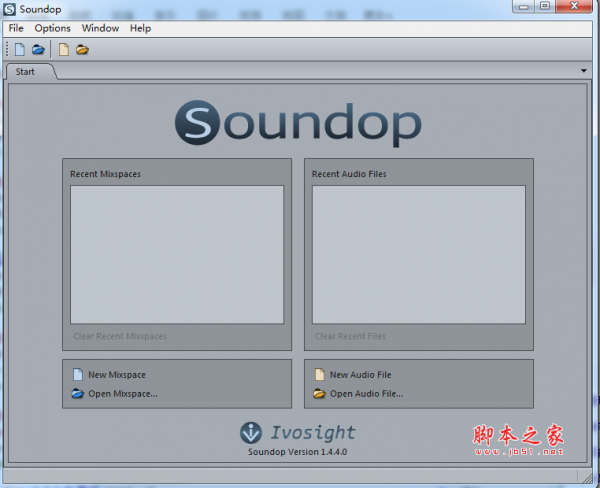Select New Audio File link
This screenshot has height=488, width=600.
[360, 375]
